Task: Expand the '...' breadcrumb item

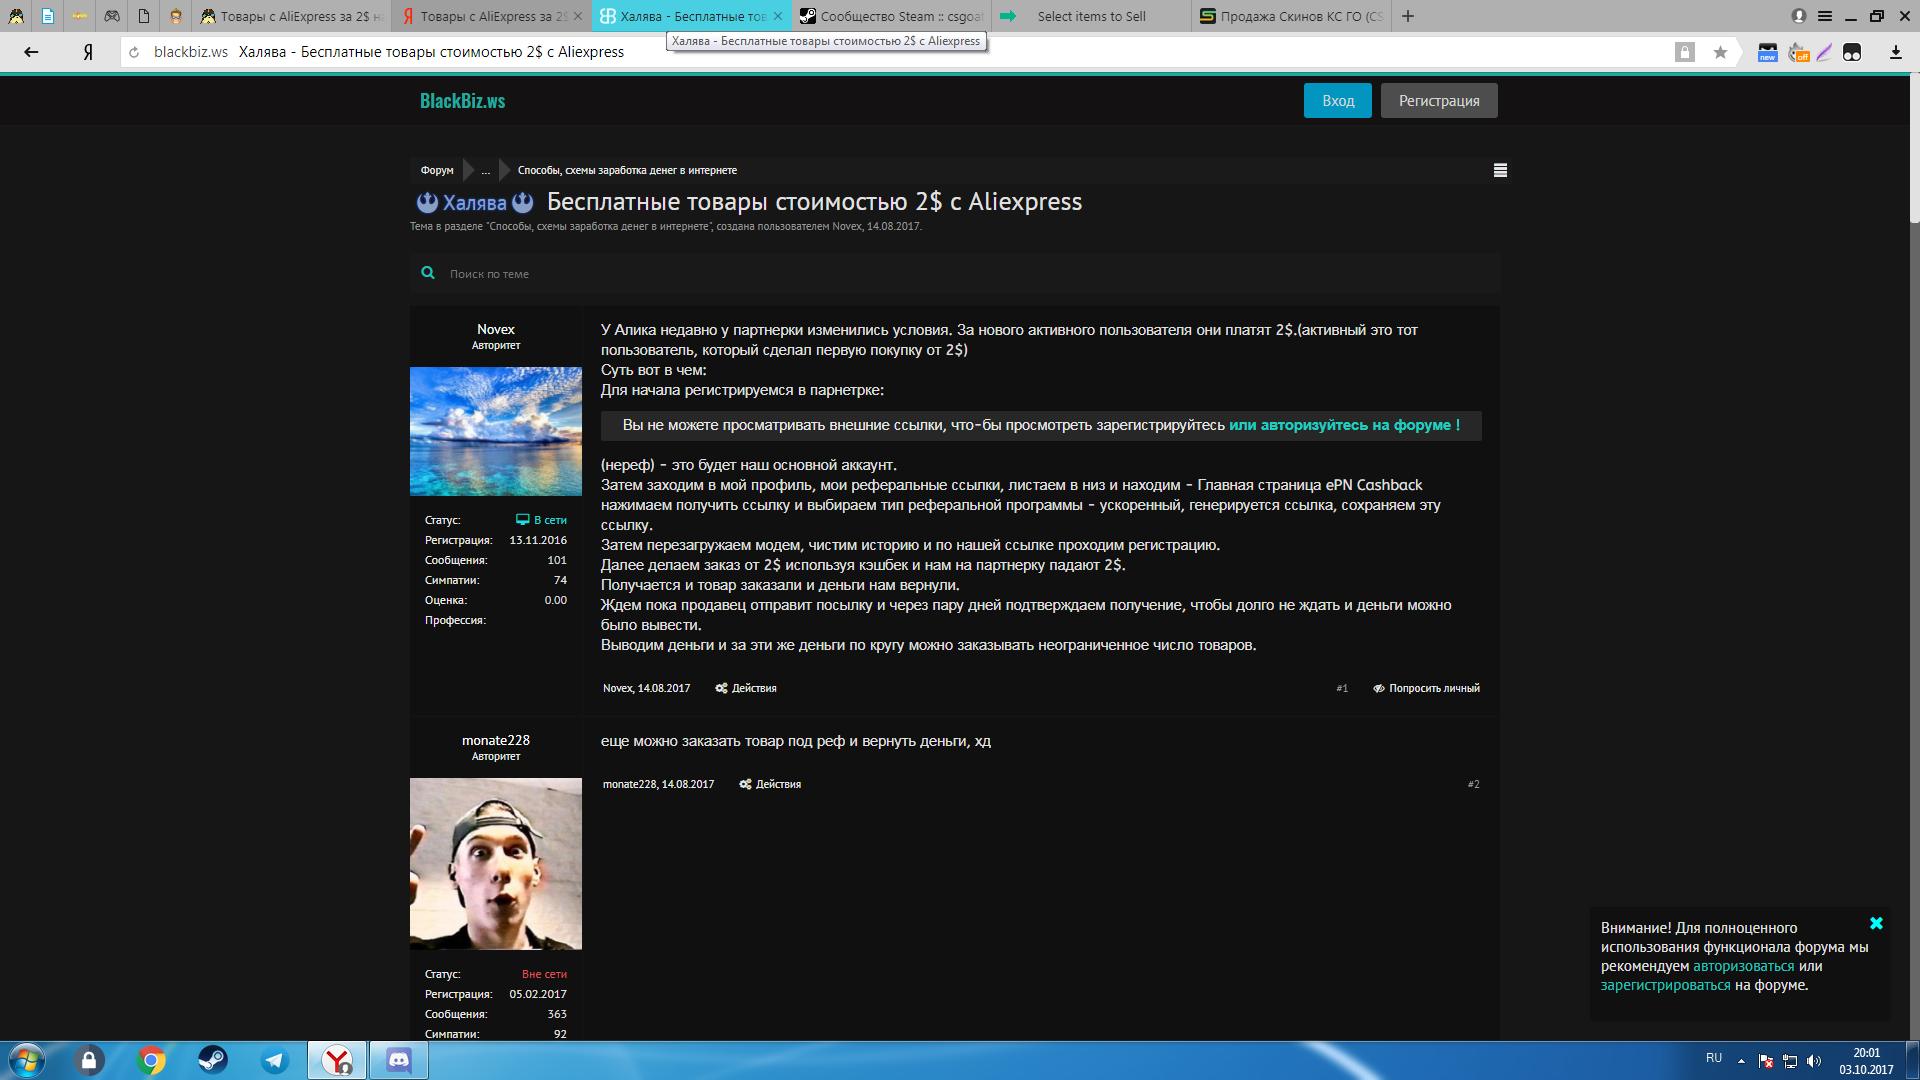Action: click(x=486, y=170)
